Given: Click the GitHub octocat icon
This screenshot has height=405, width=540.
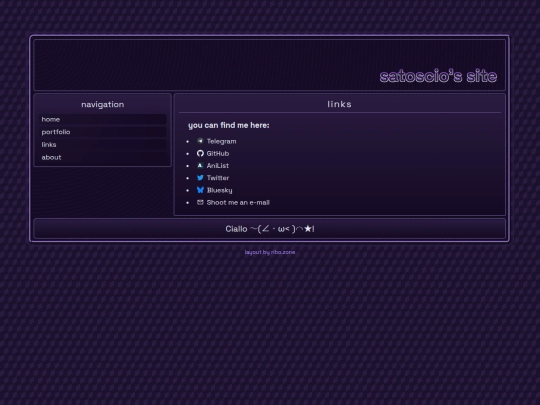Looking at the screenshot, I should tap(200, 153).
